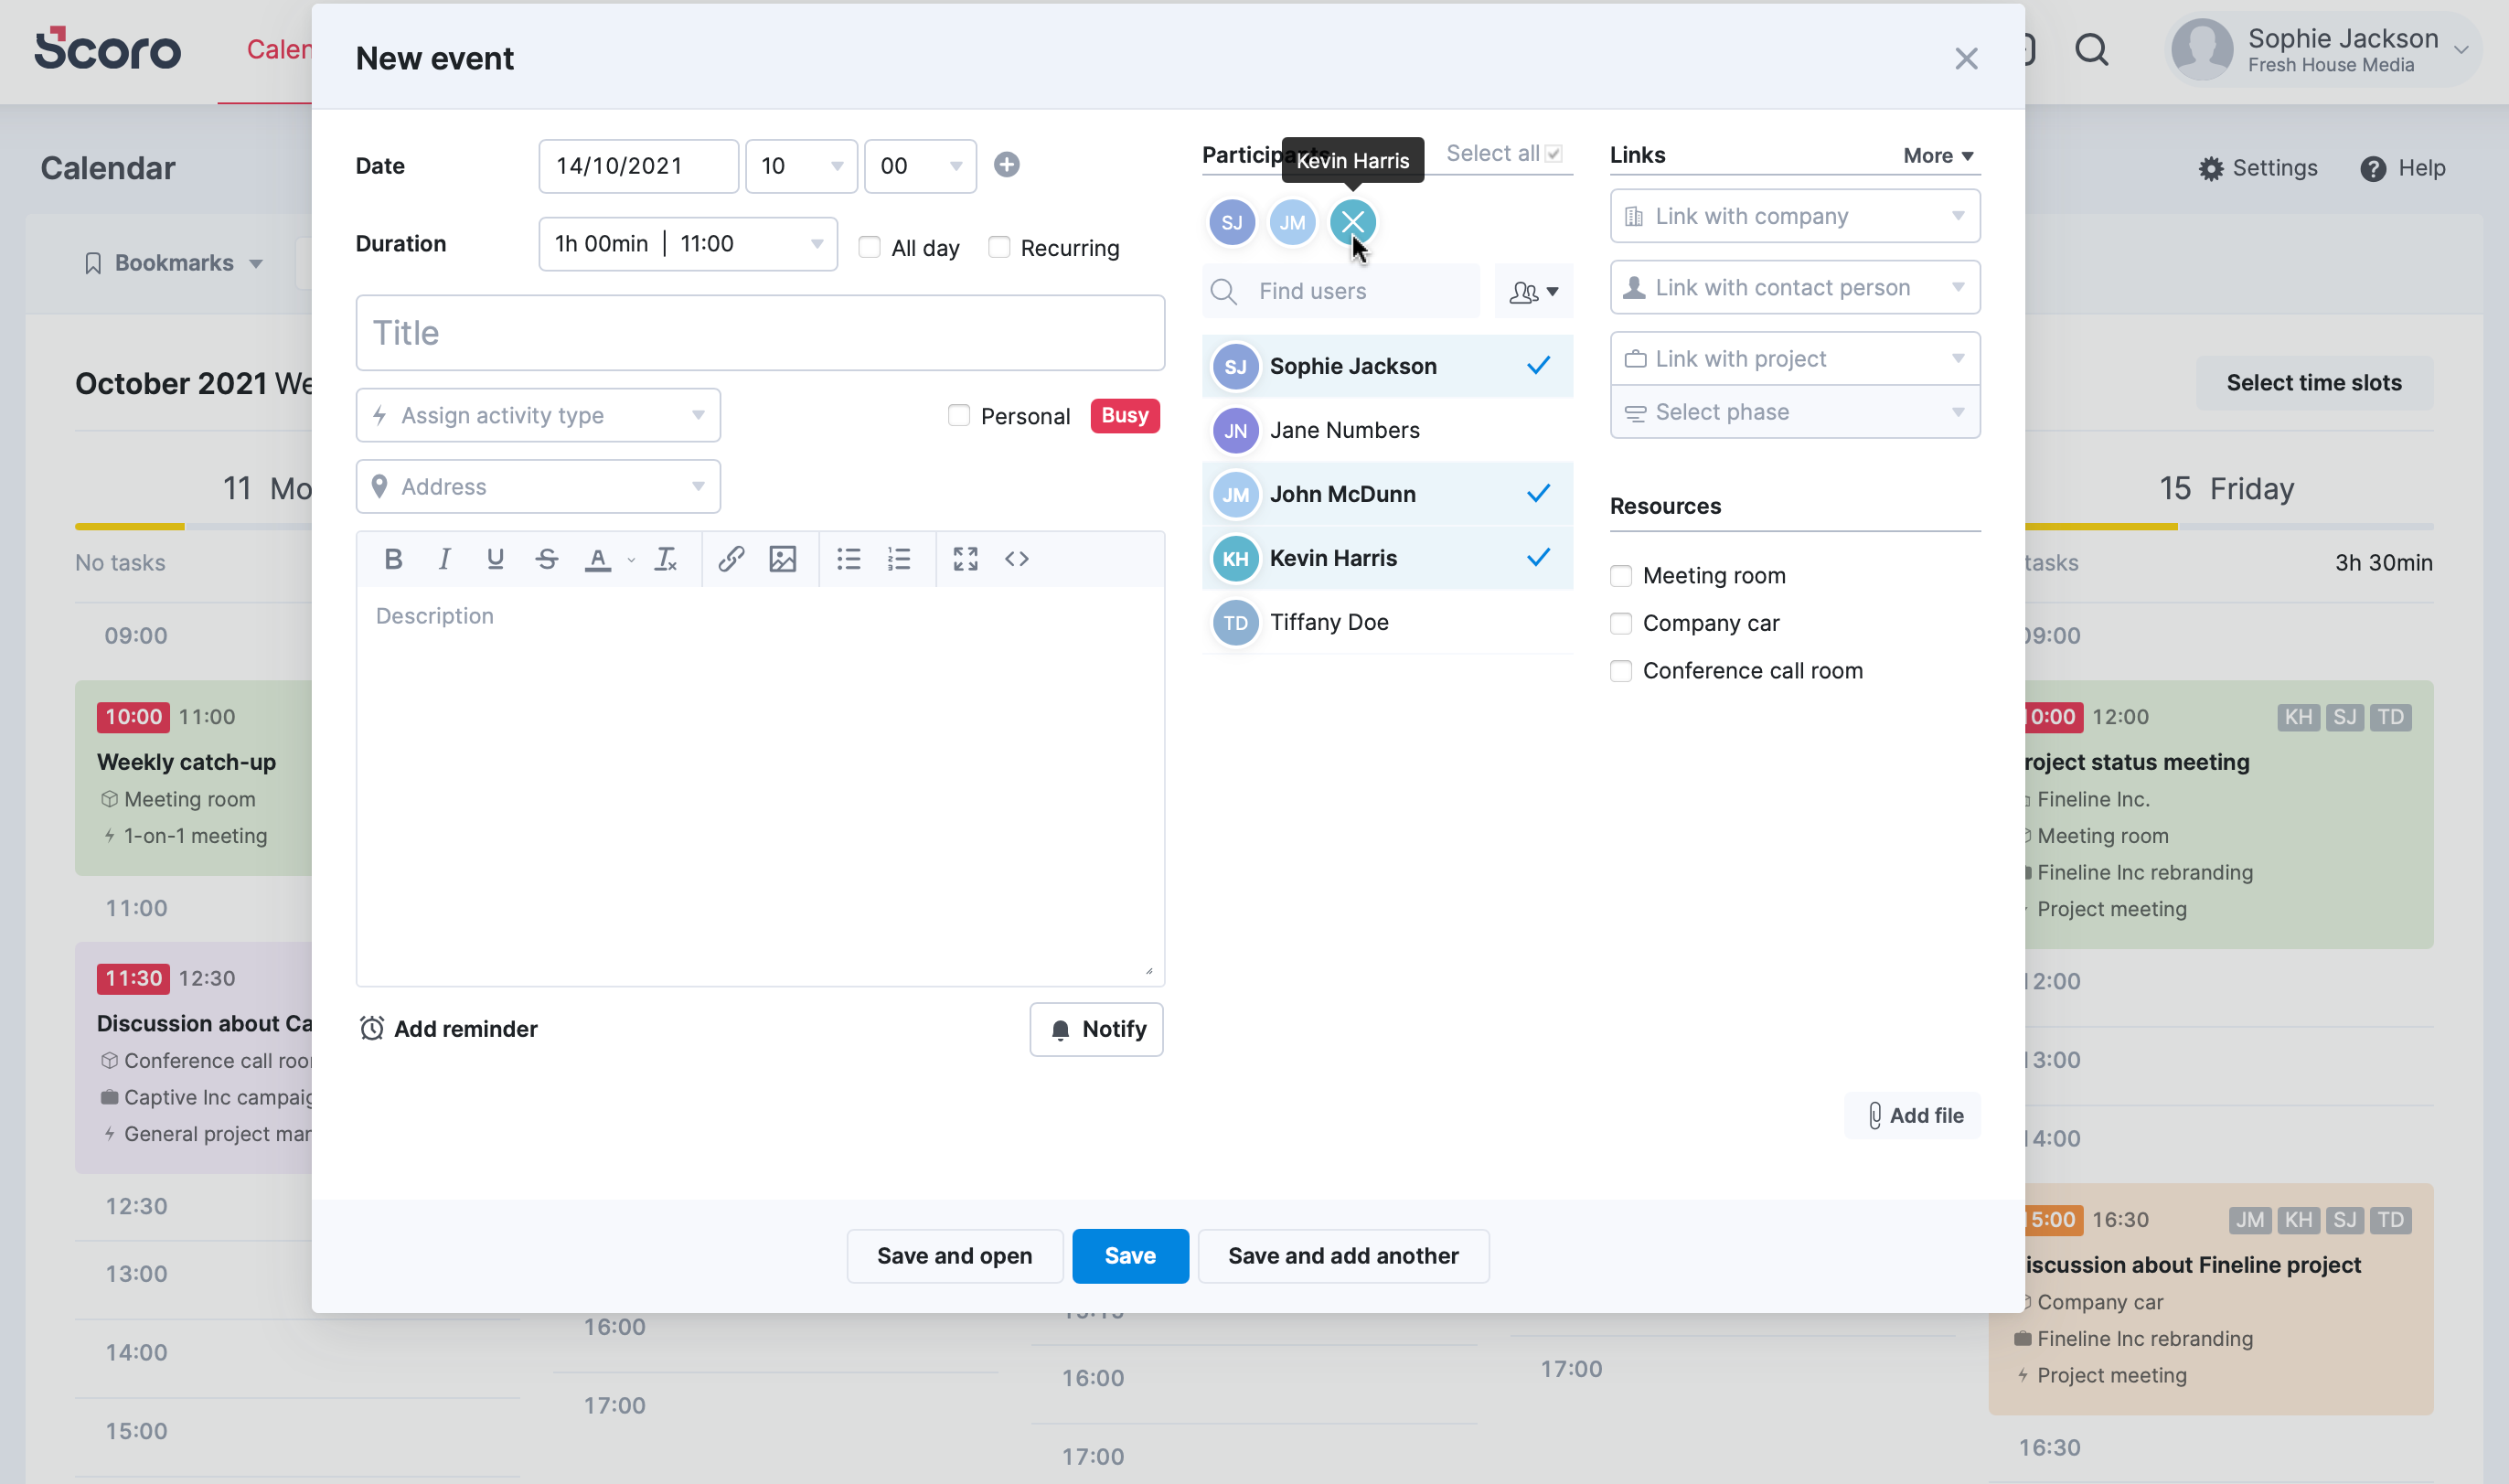The image size is (2509, 1484).
Task: Clear text formatting with the Tx icon
Action: 665,559
